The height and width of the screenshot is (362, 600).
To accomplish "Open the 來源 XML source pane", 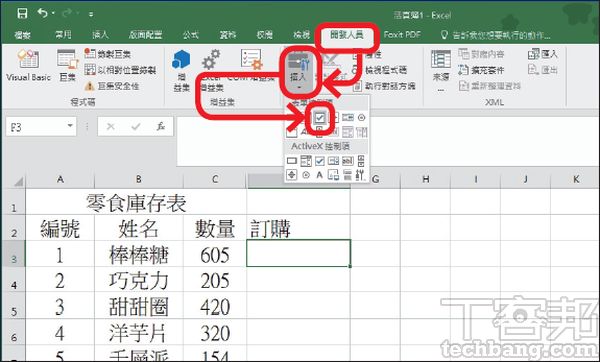I will tap(440, 71).
